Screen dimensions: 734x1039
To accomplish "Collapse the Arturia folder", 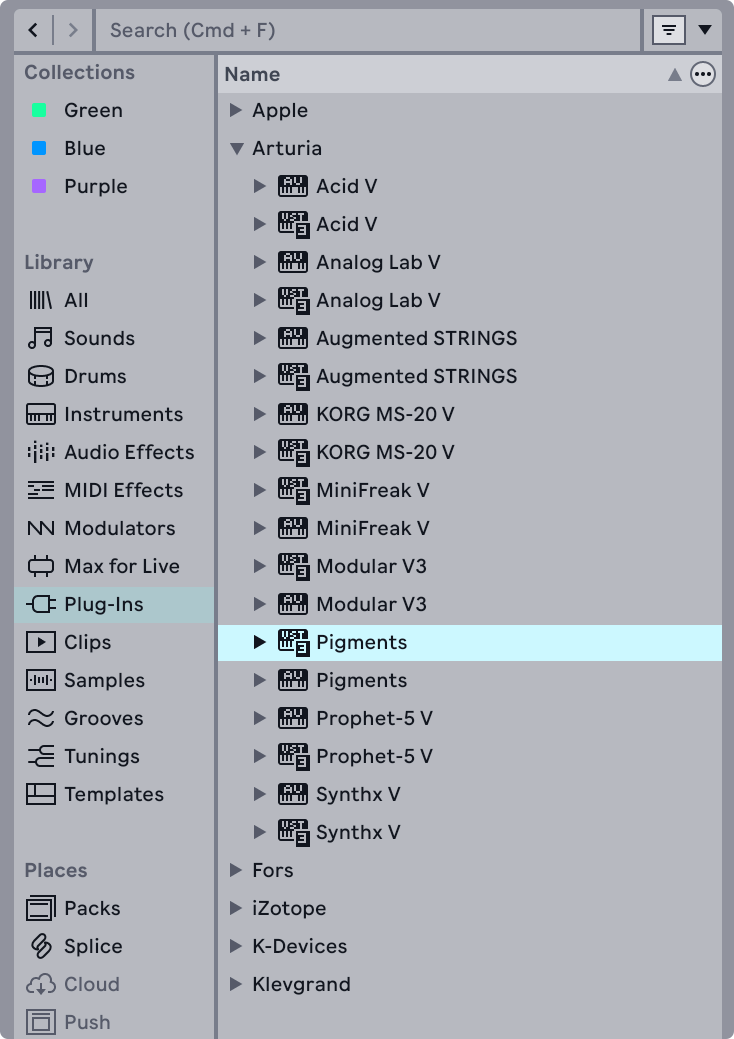I will (x=236, y=148).
